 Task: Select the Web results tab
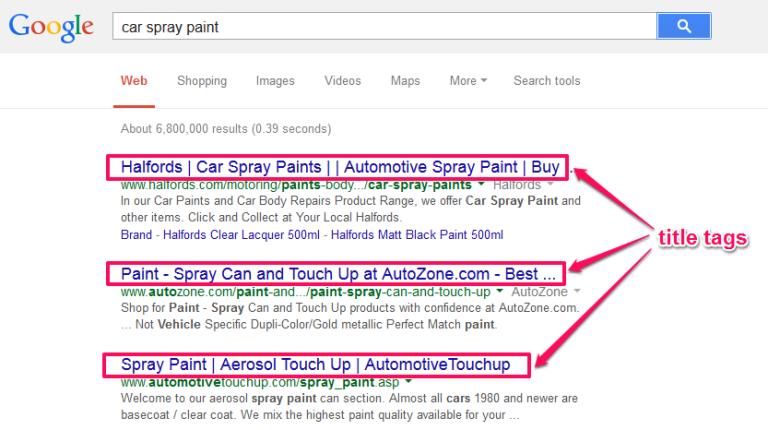[x=134, y=81]
